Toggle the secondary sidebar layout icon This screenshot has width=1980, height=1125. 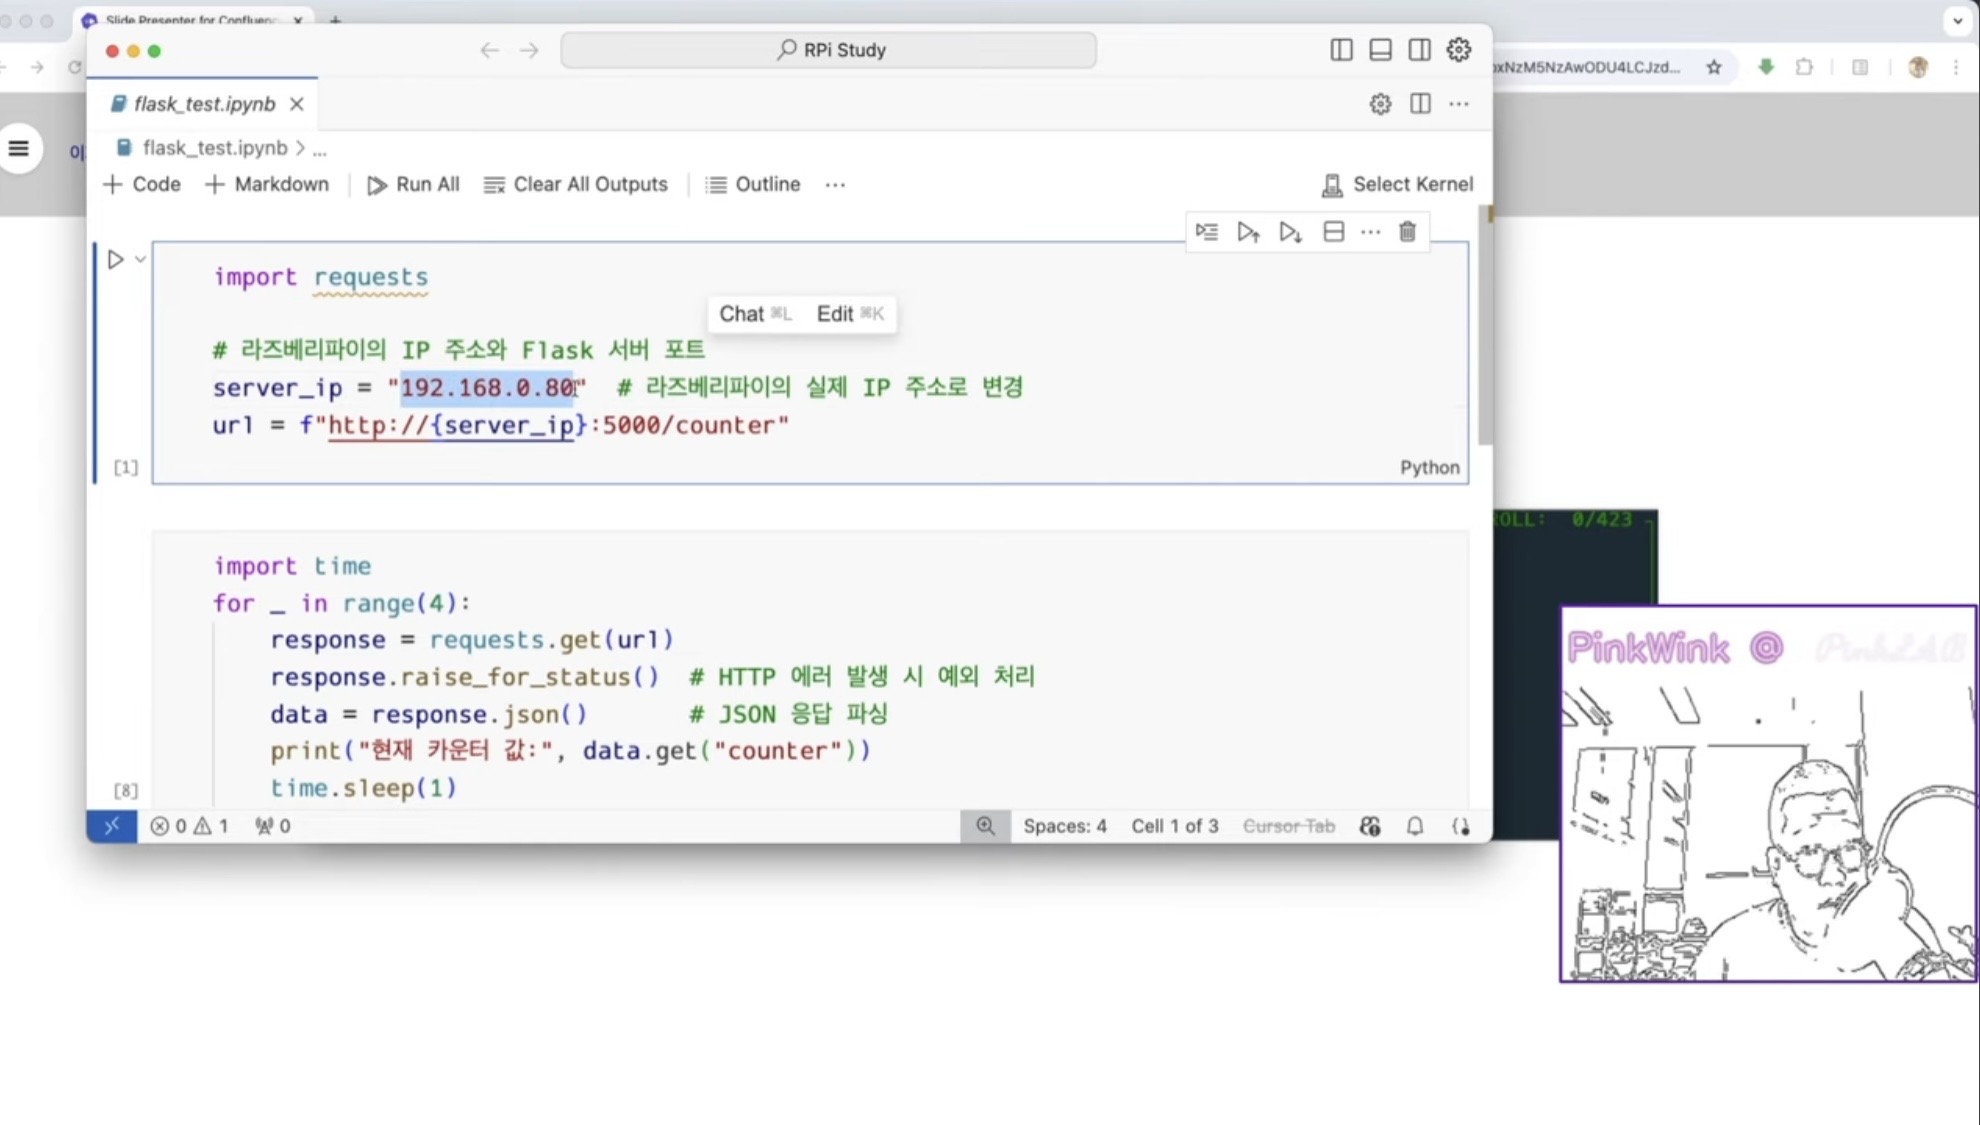1419,50
